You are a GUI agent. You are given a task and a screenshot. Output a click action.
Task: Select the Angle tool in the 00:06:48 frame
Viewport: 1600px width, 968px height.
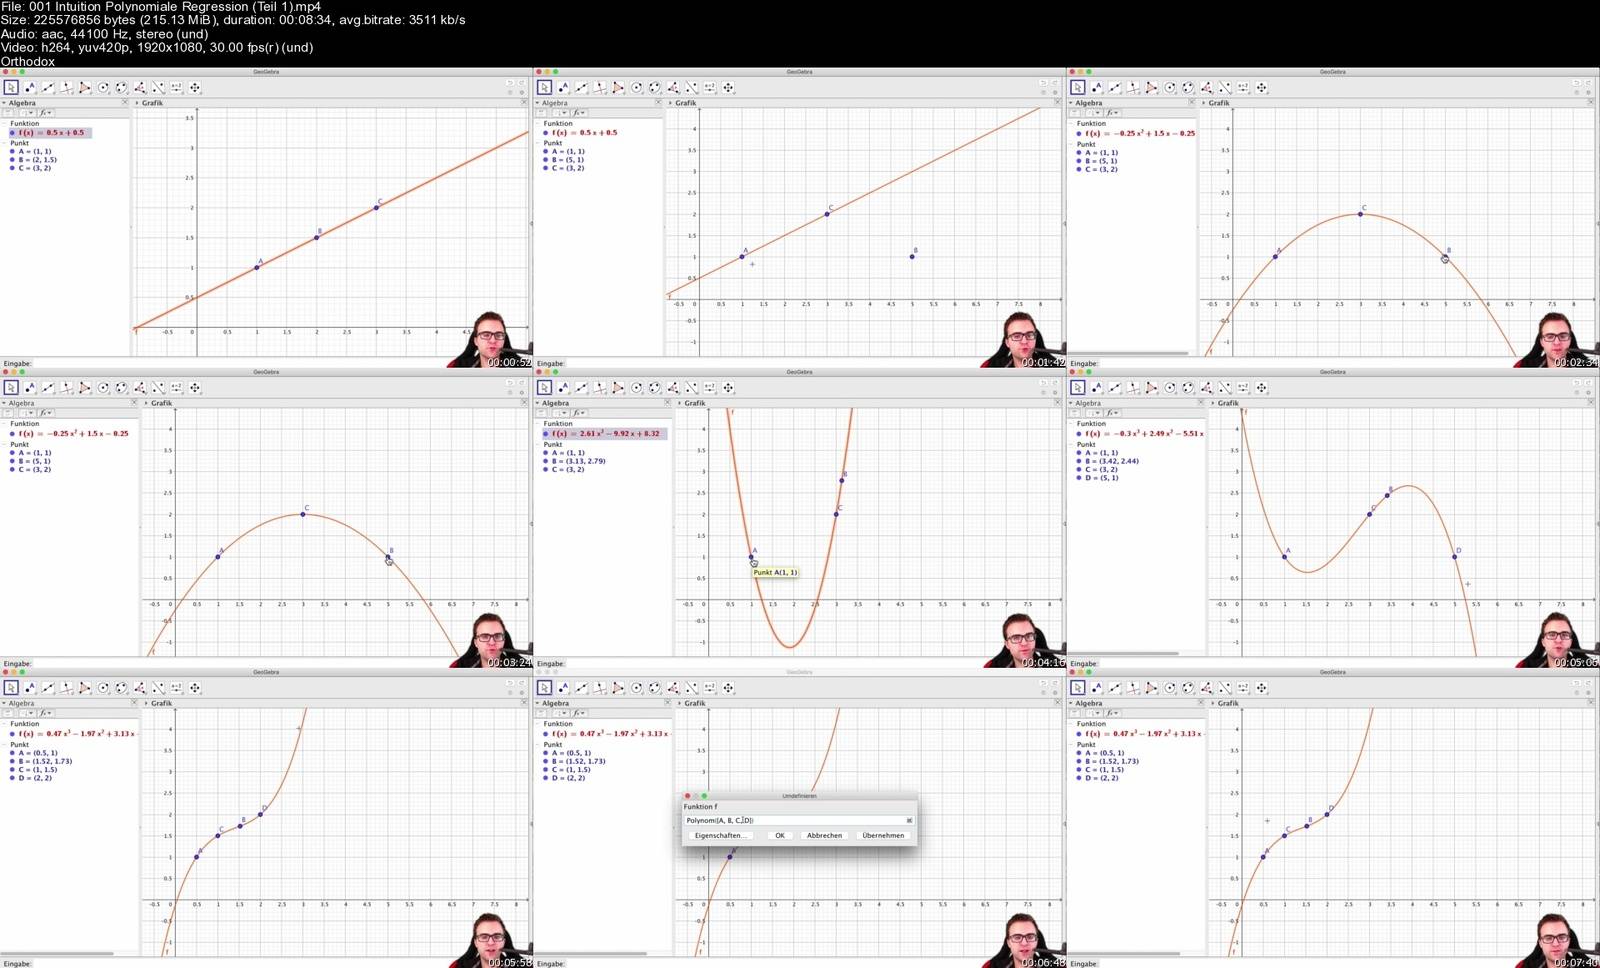673,688
